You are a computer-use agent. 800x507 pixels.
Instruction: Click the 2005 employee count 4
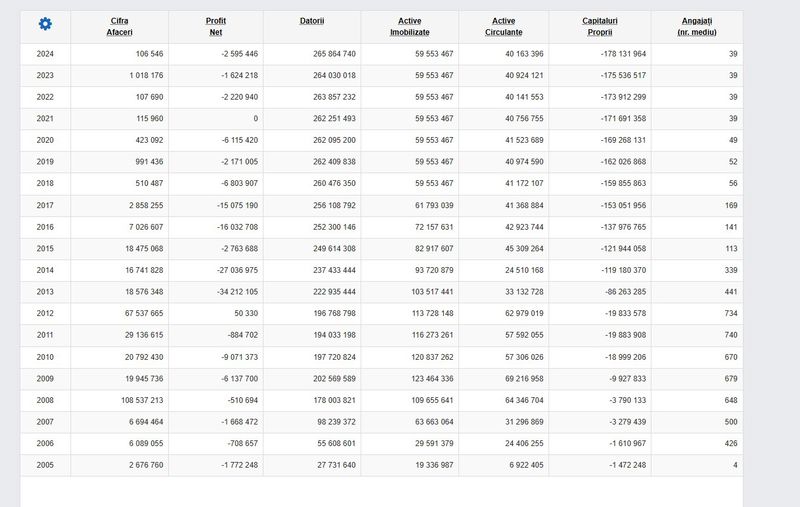click(735, 465)
